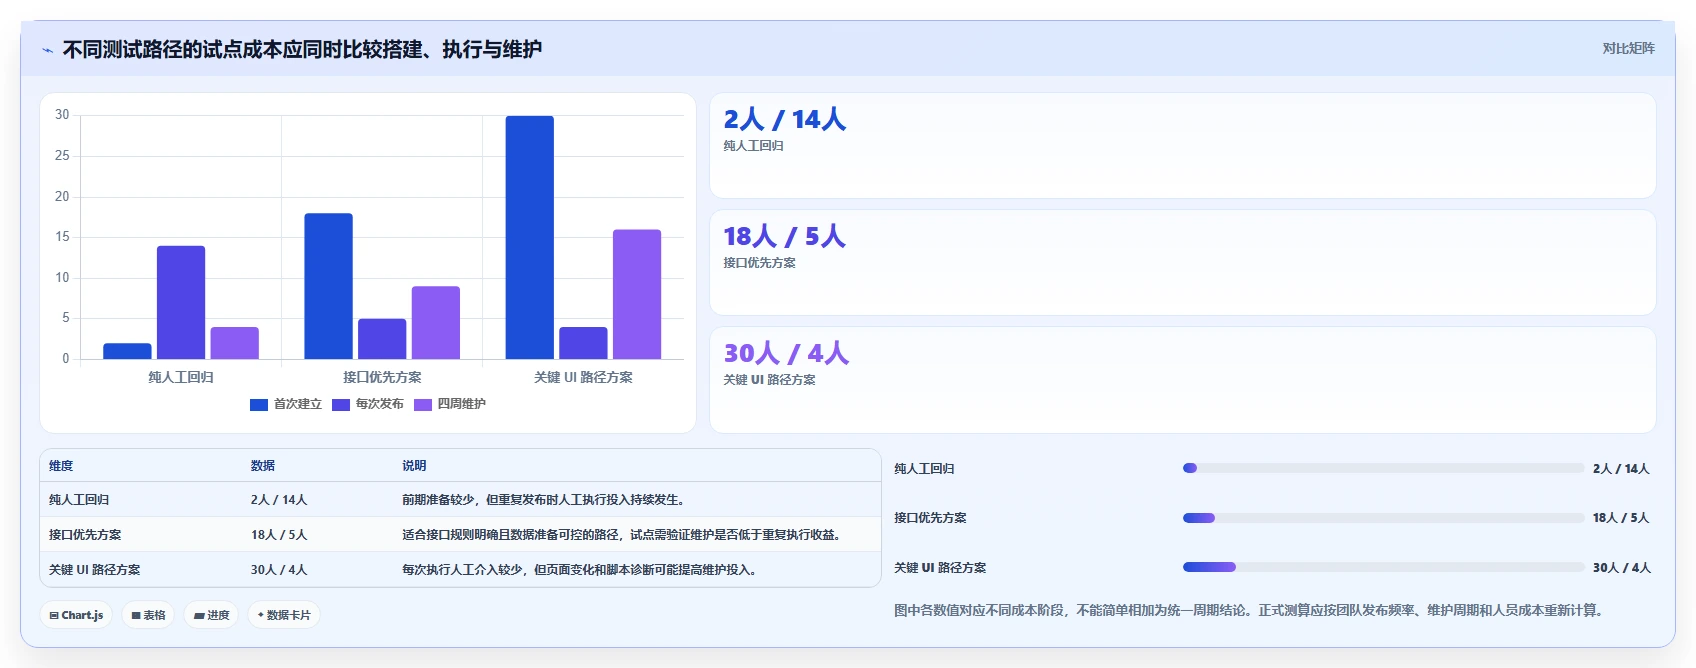Click the 纯人工回归 progress bar

1384,468
